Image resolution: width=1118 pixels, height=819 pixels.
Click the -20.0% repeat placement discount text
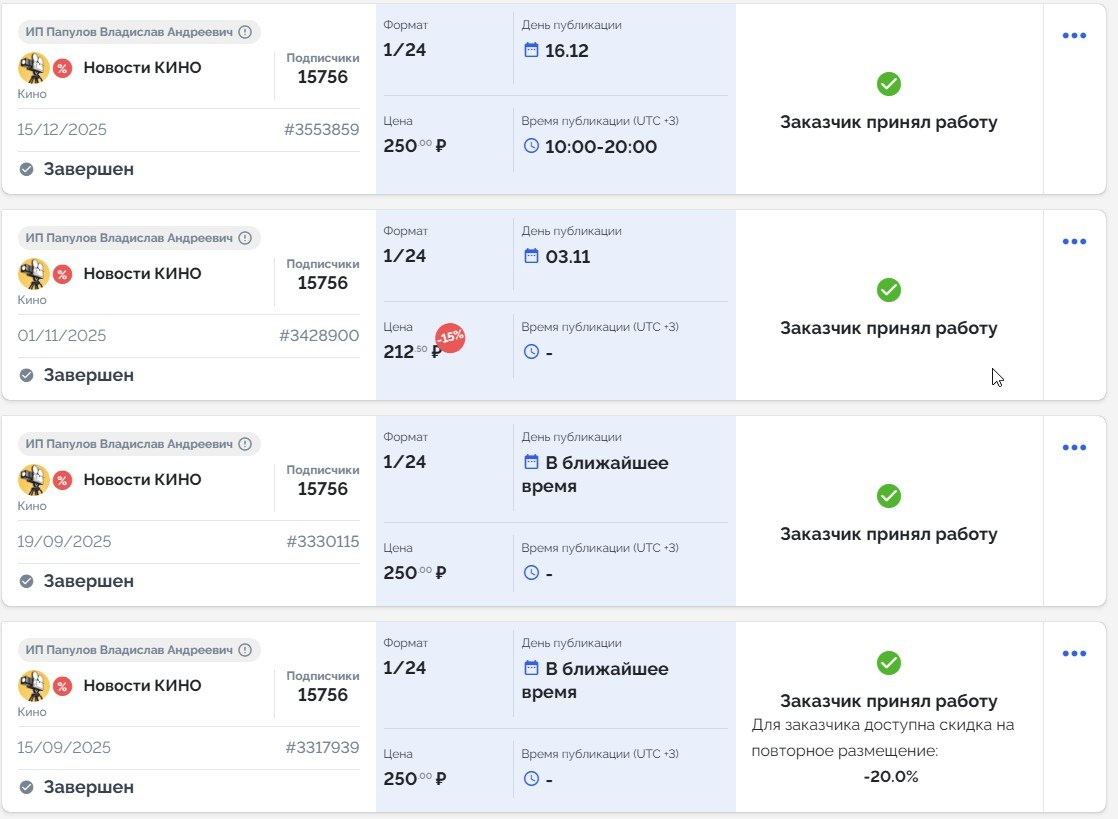tap(890, 776)
